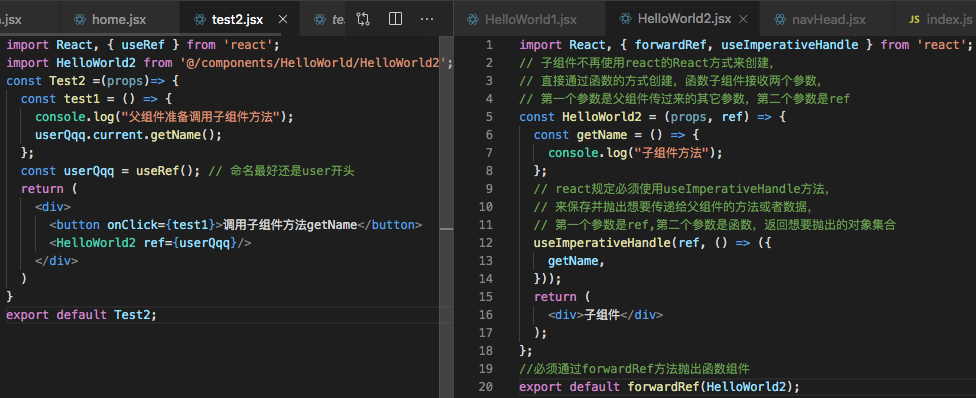The width and height of the screenshot is (976, 398).
Task: Switch to the home.jsx tab
Action: [110, 19]
